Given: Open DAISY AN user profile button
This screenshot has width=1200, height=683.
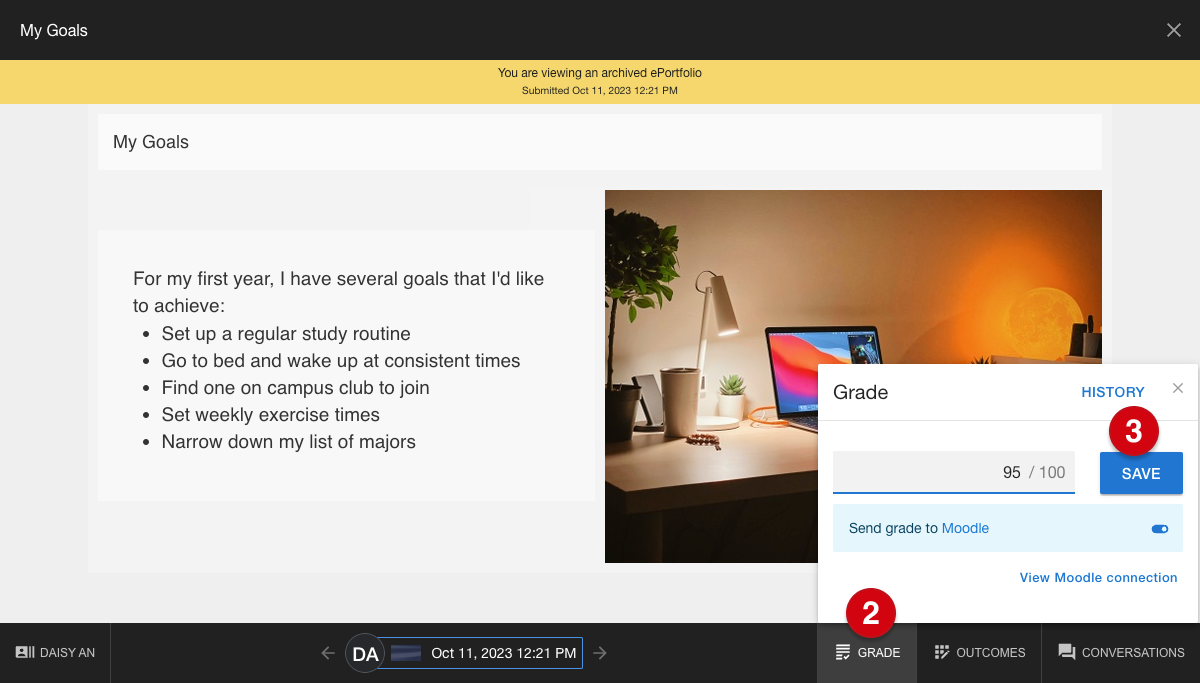Looking at the screenshot, I should pos(55,653).
